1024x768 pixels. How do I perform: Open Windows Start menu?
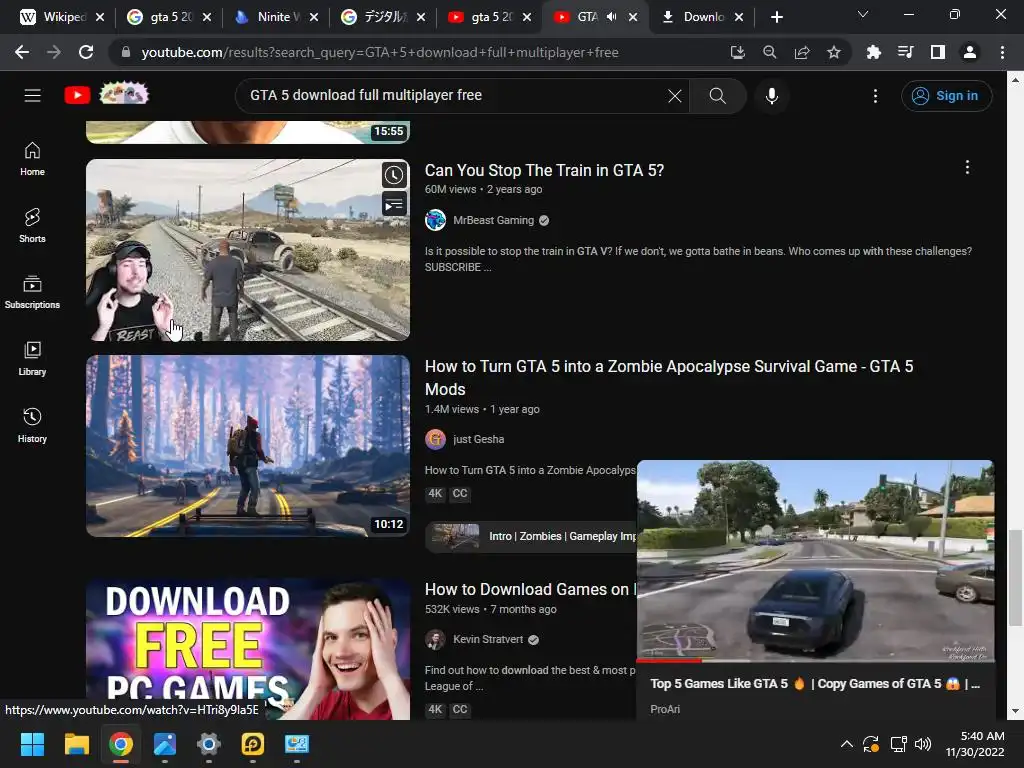click(x=32, y=744)
